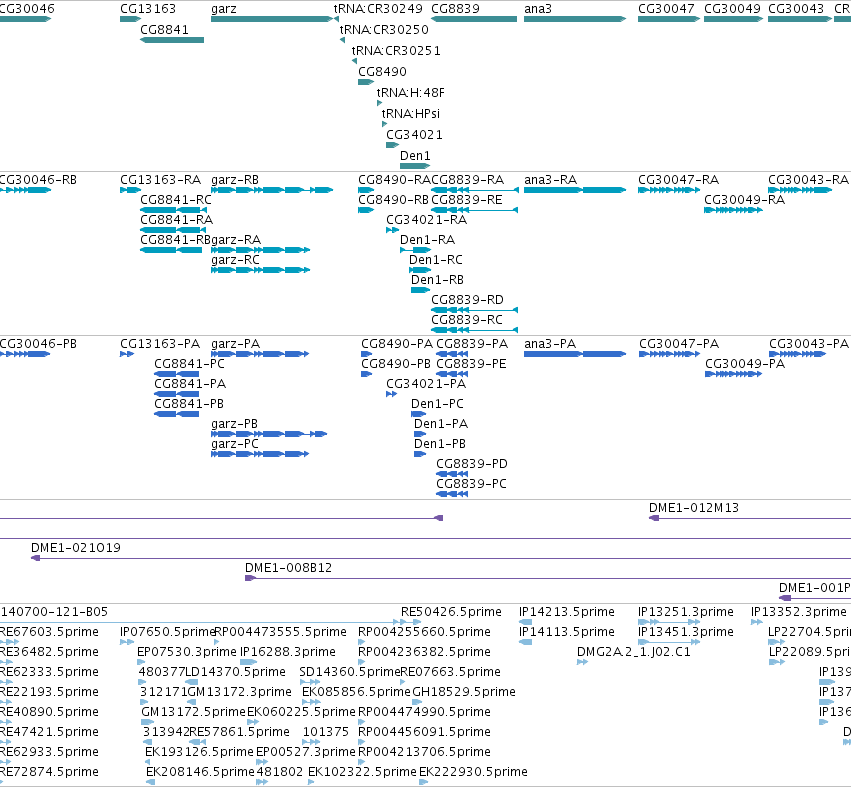Select the CG30047 gene label
Viewport: 851px width, 787px height.
[x=666, y=9]
